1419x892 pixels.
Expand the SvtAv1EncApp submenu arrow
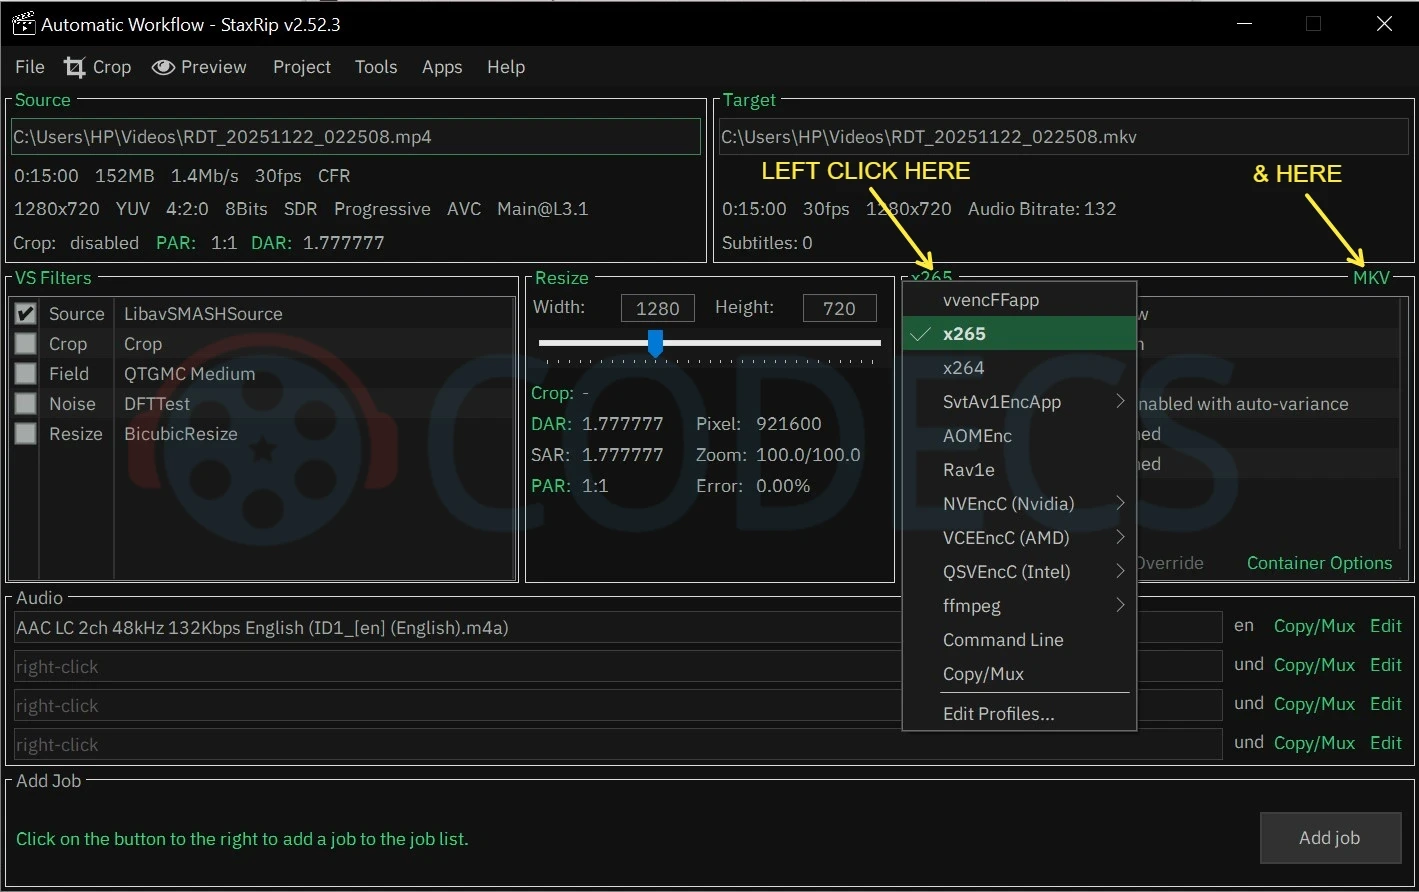pyautogui.click(x=1120, y=402)
